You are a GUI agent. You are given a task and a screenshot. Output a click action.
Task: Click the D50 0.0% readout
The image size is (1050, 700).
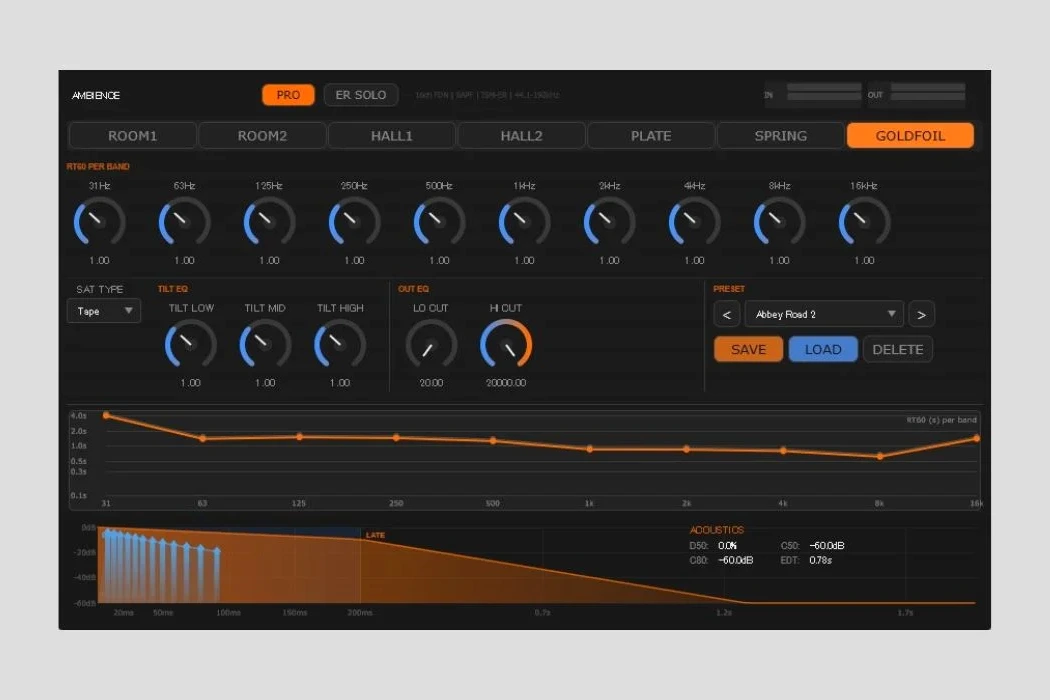pos(713,546)
